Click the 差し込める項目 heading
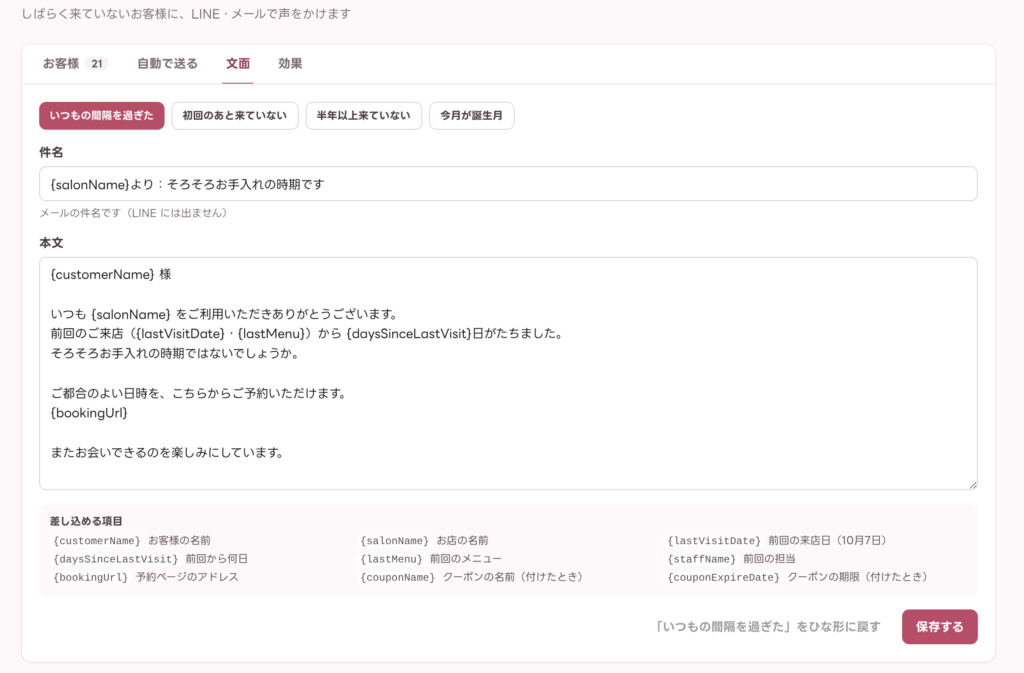 (x=86, y=521)
